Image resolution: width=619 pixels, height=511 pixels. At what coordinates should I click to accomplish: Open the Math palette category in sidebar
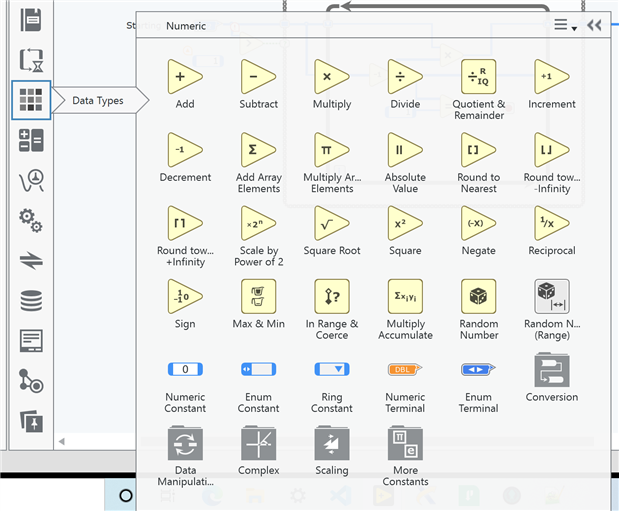[x=31, y=141]
